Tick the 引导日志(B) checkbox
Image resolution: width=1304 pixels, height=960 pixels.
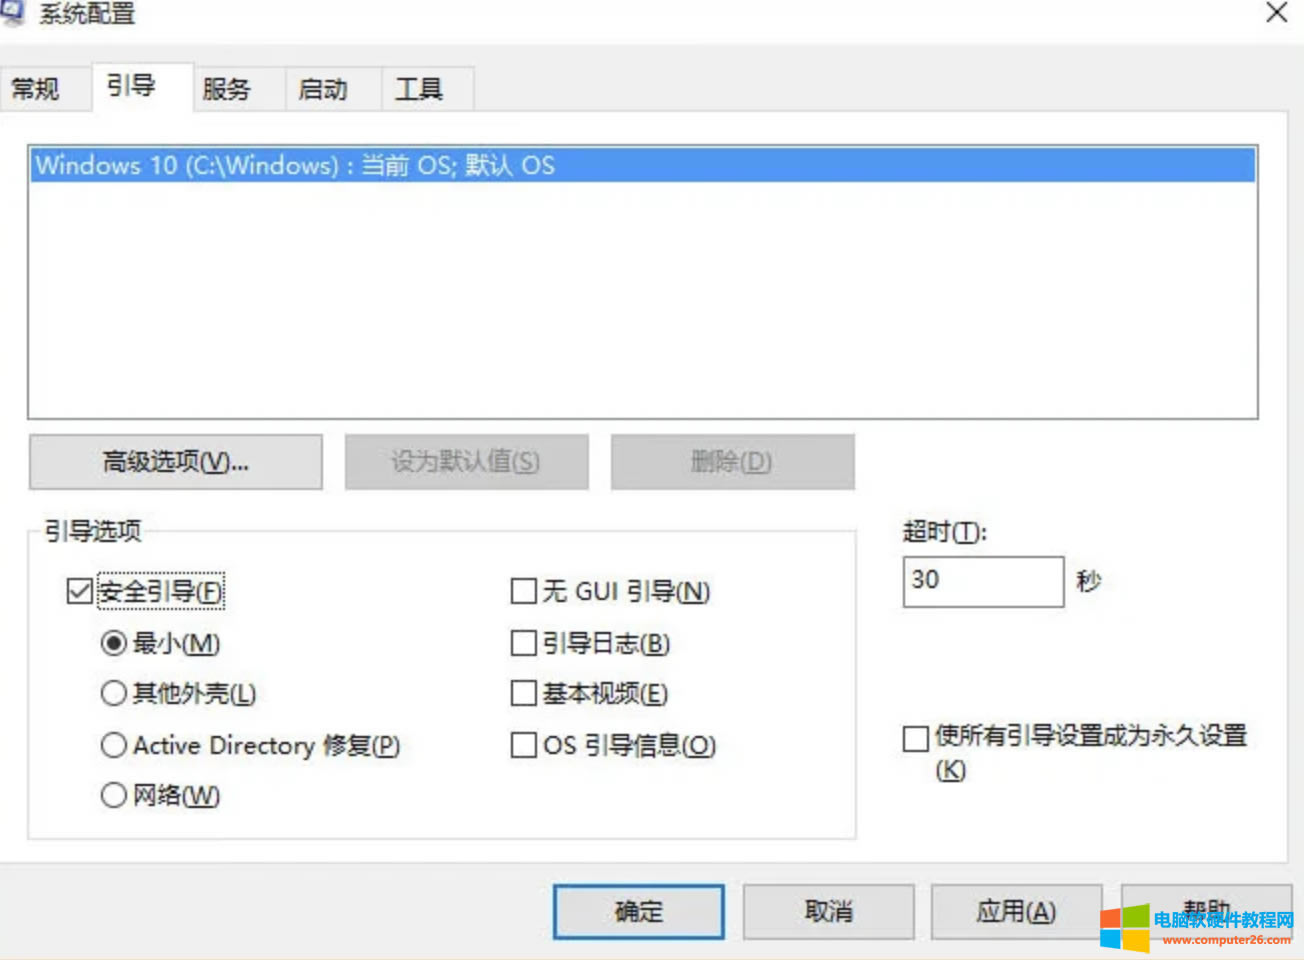tap(523, 643)
